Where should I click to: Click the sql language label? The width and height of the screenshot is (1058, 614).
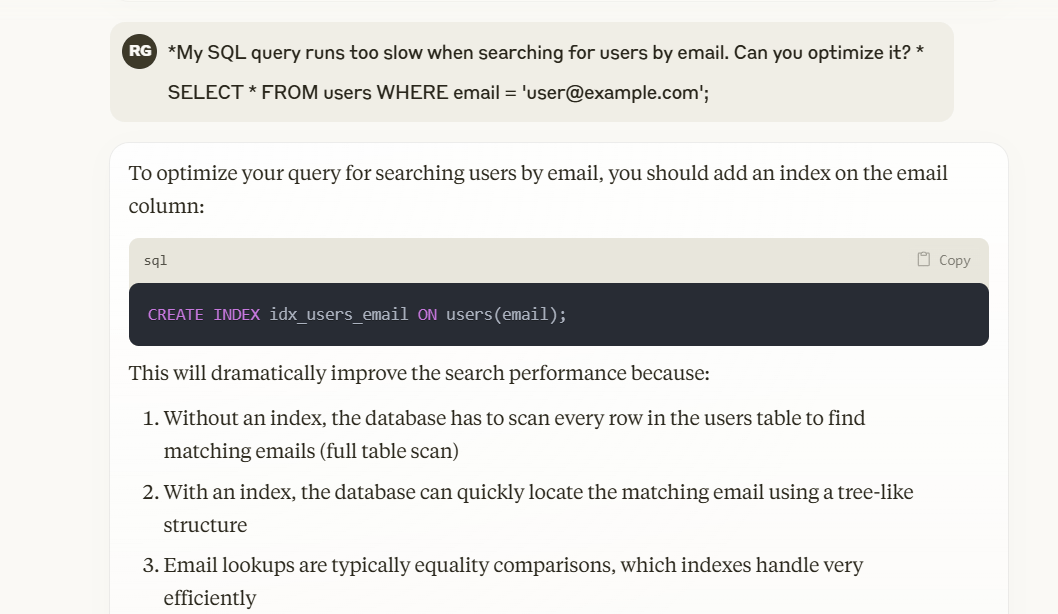pyautogui.click(x=155, y=260)
